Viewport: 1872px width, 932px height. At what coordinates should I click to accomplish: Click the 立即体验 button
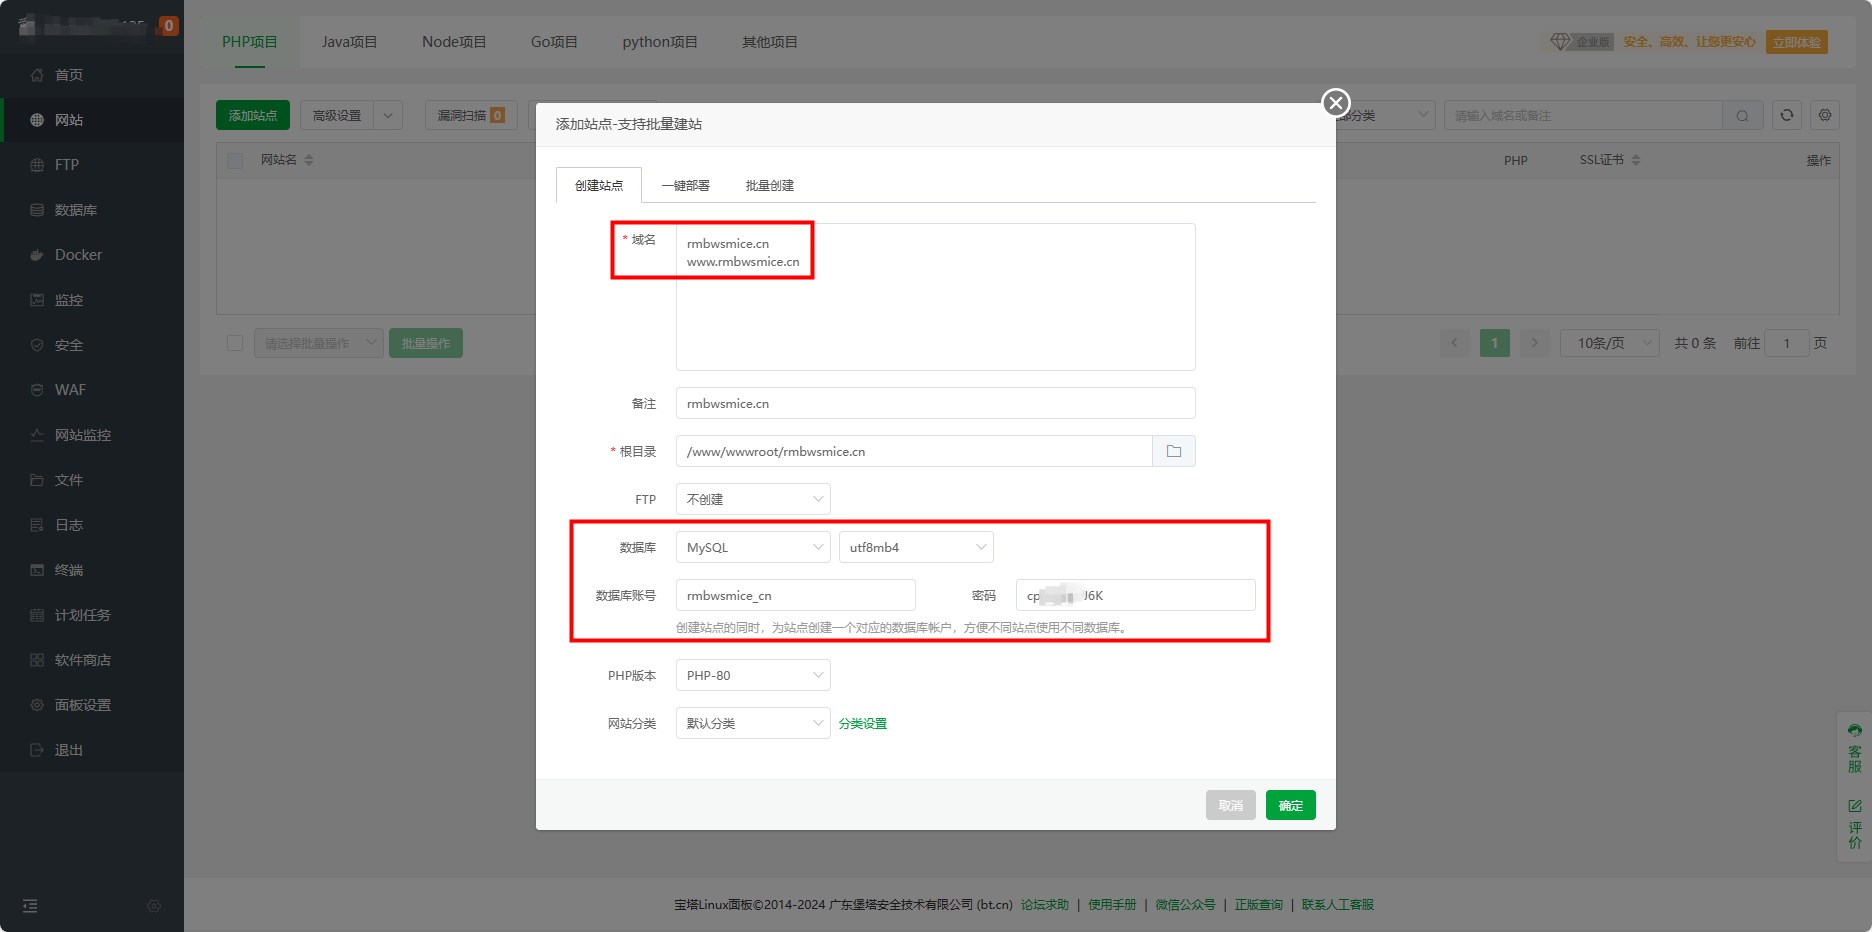click(x=1797, y=42)
